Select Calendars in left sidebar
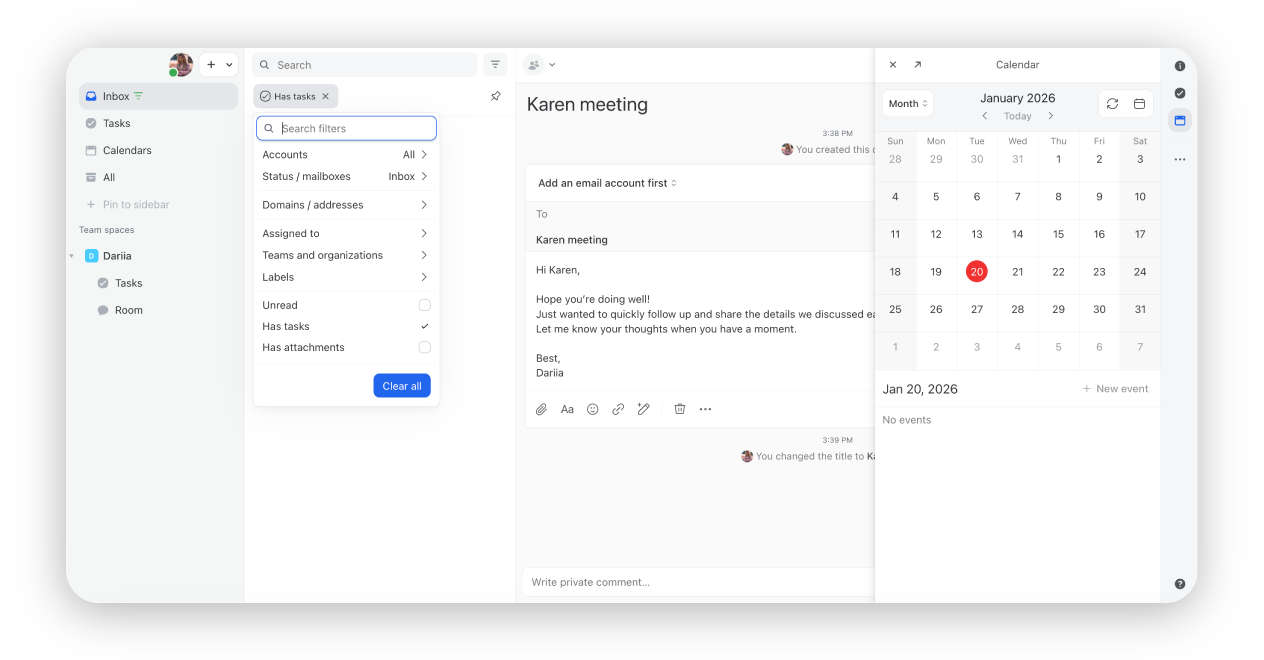Viewport: 1264px width, 660px height. click(127, 150)
